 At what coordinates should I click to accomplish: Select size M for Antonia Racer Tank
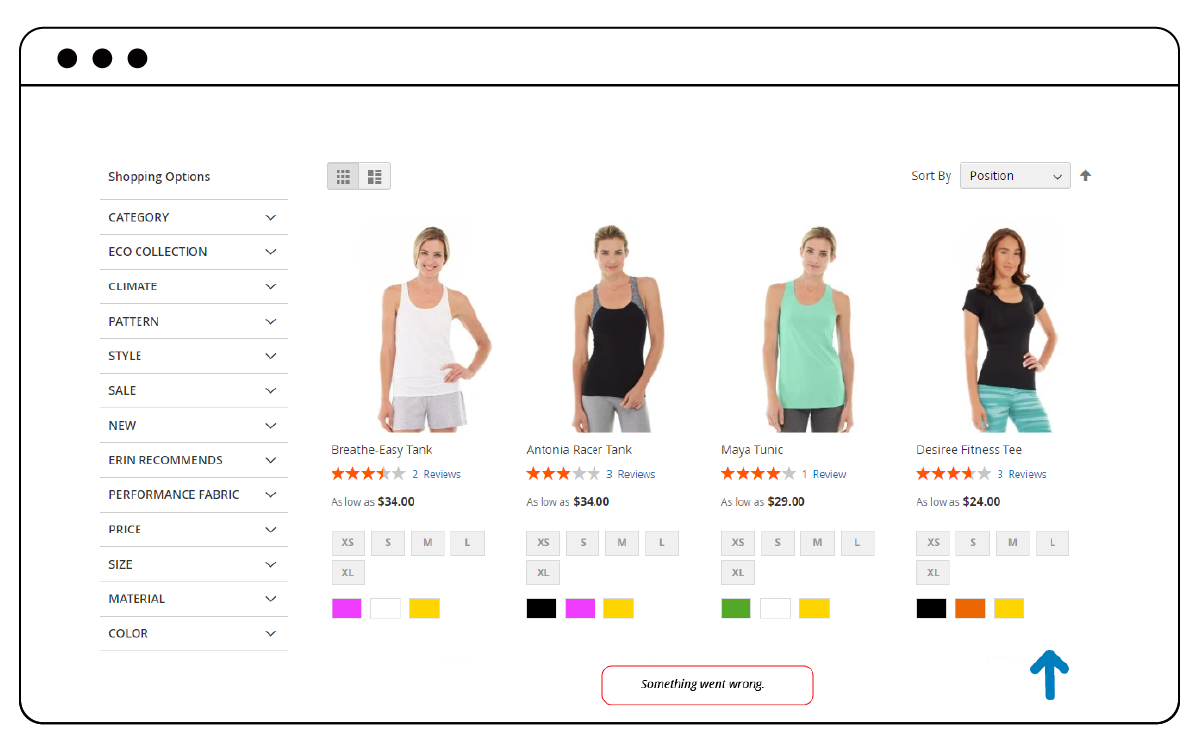coord(622,543)
